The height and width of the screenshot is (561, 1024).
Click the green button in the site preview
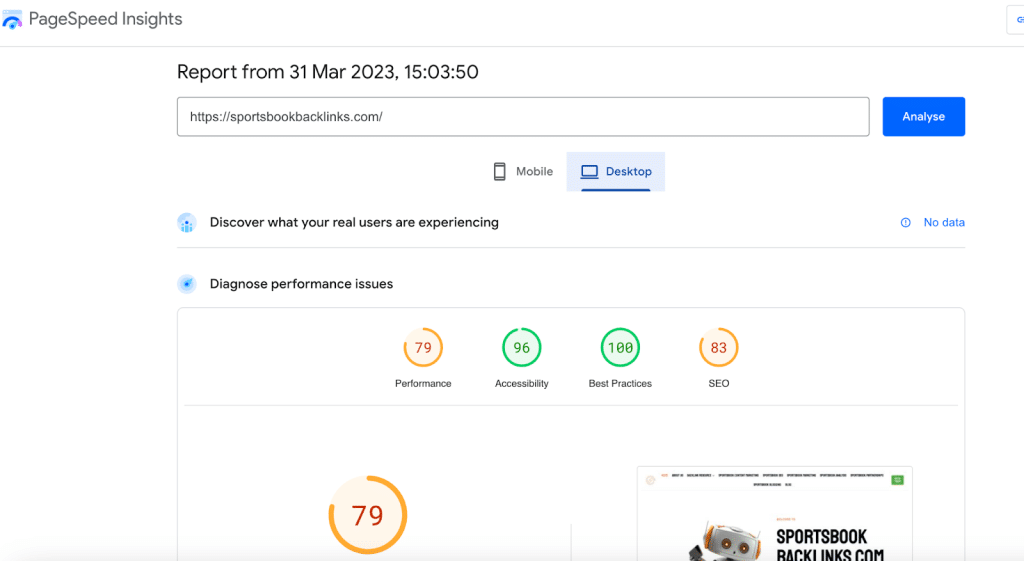click(x=897, y=480)
